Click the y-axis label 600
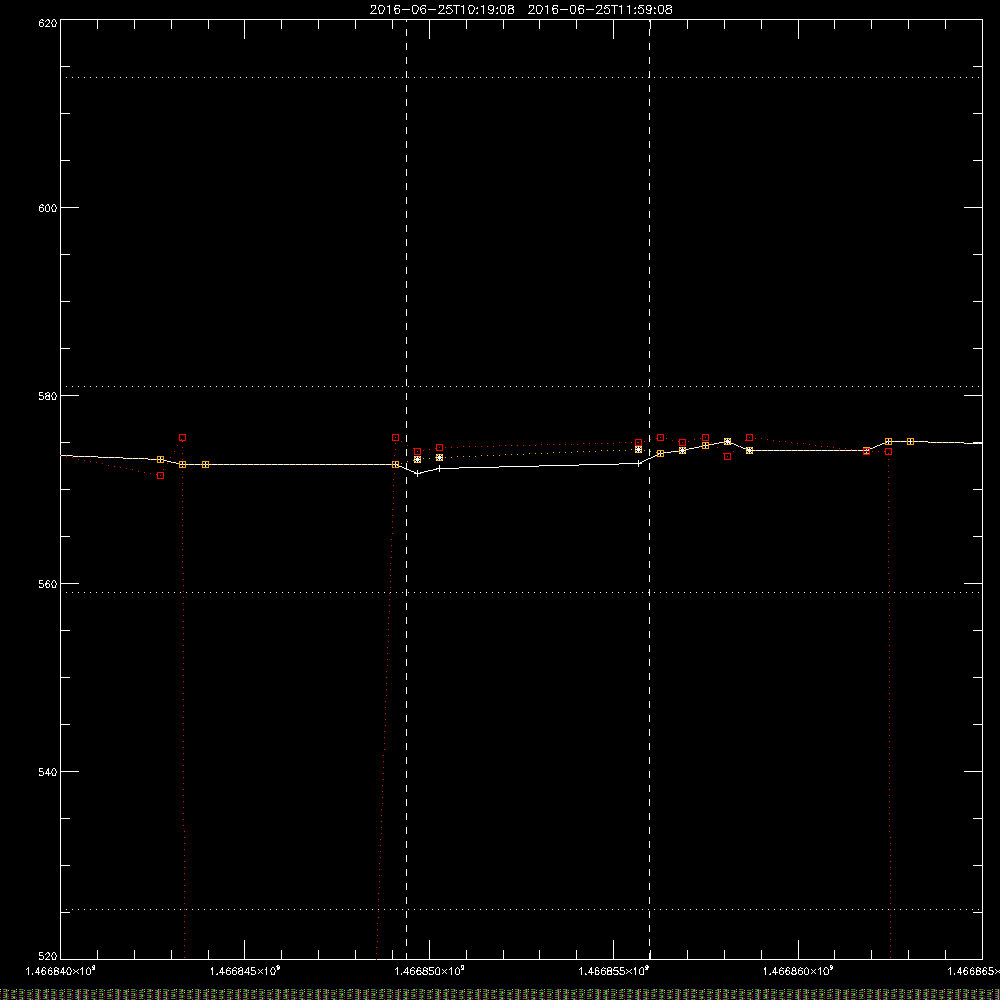The height and width of the screenshot is (1000, 1000). [x=48, y=208]
